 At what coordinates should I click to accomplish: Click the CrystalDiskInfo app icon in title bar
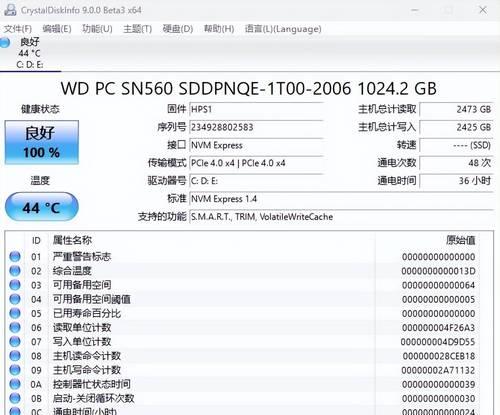tap(10, 10)
